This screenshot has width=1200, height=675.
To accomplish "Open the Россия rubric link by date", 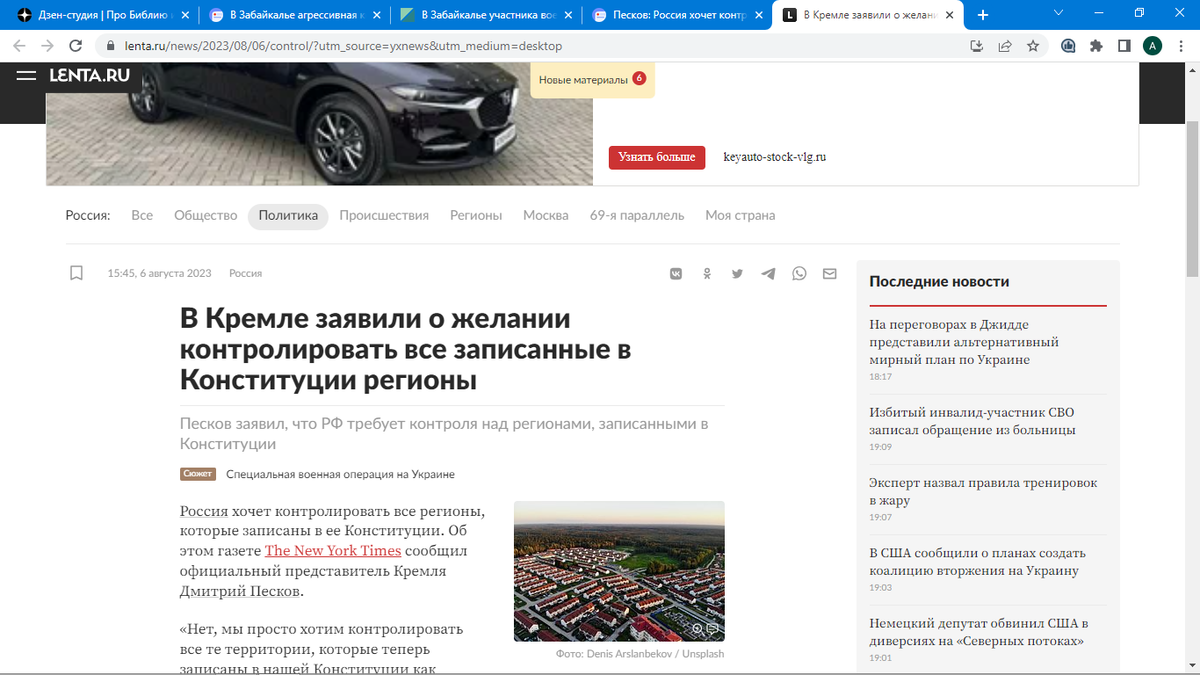I will (x=245, y=273).
